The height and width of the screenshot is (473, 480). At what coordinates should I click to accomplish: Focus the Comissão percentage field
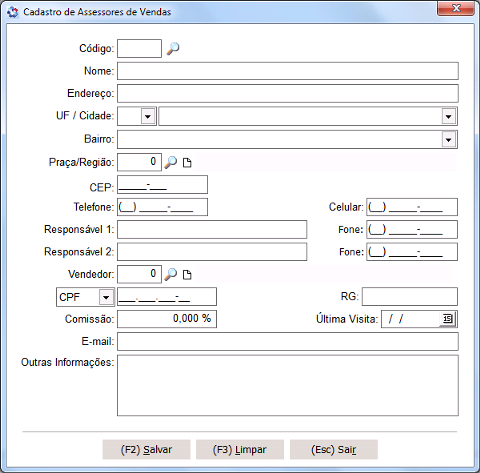tap(167, 319)
